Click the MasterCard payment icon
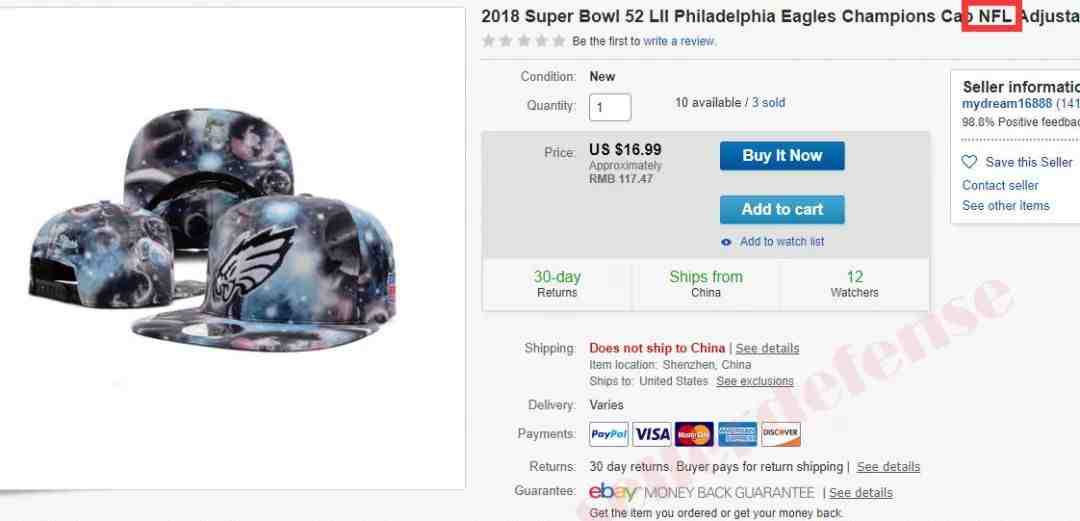1080x521 pixels. pyautogui.click(x=694, y=434)
